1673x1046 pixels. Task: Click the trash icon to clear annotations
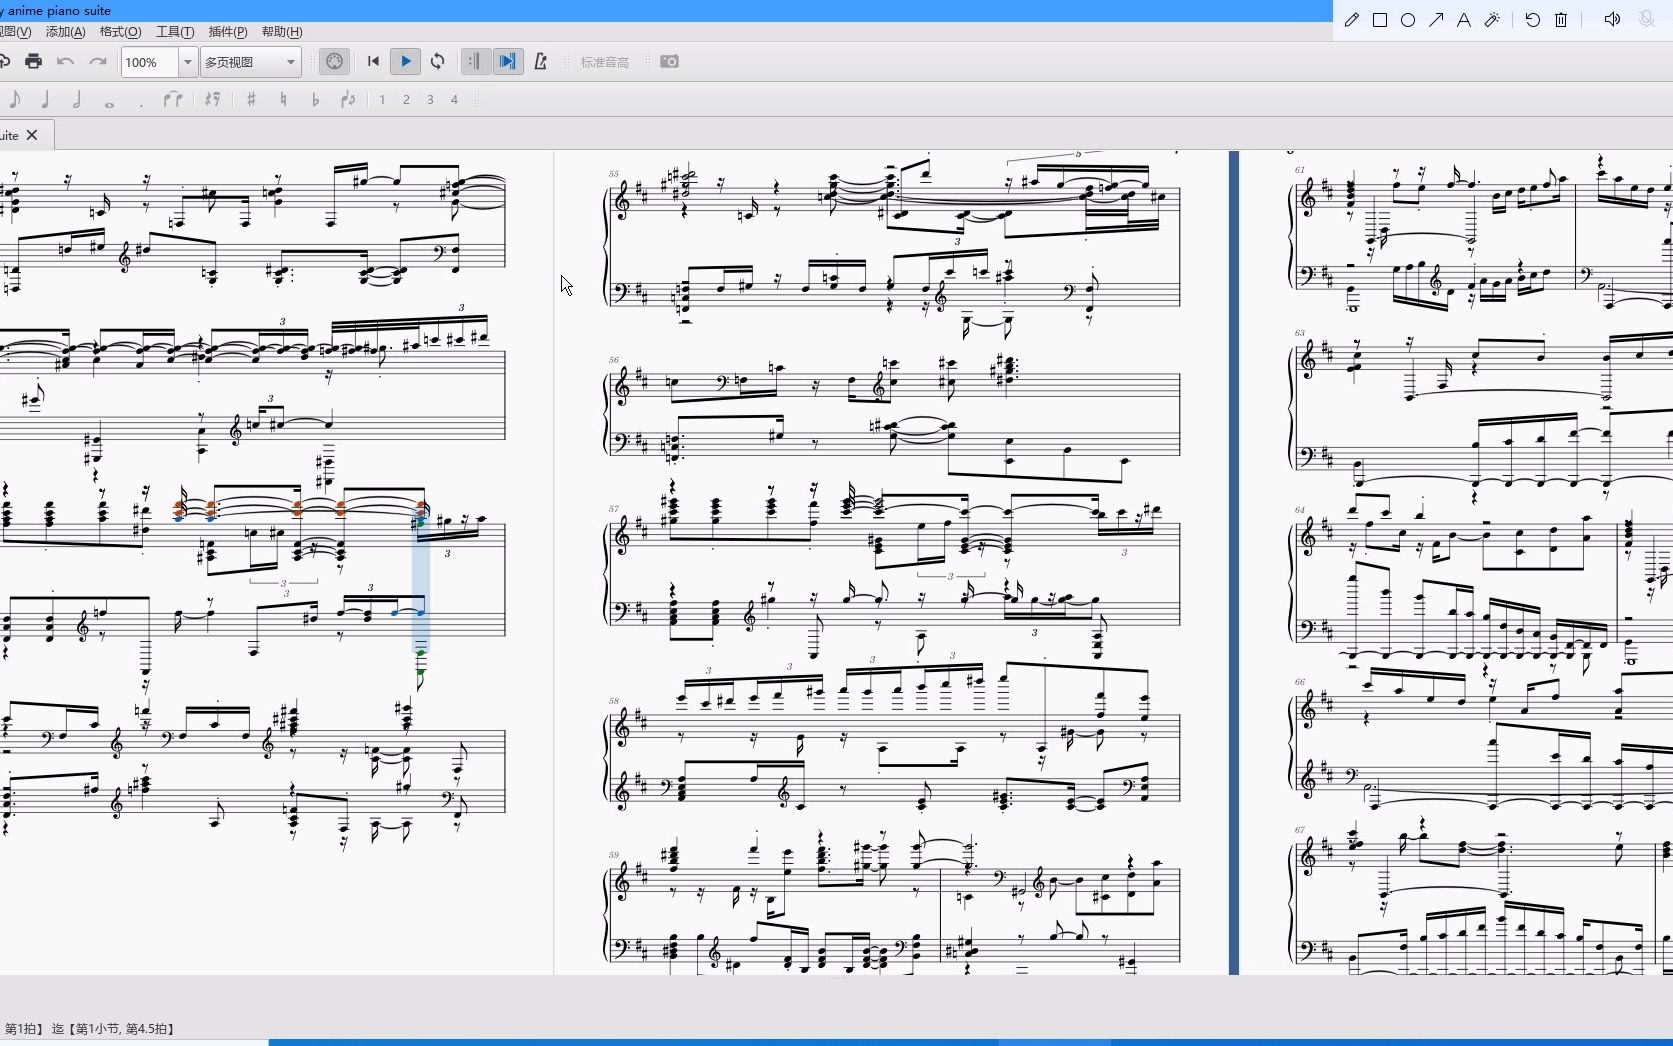click(x=1561, y=20)
